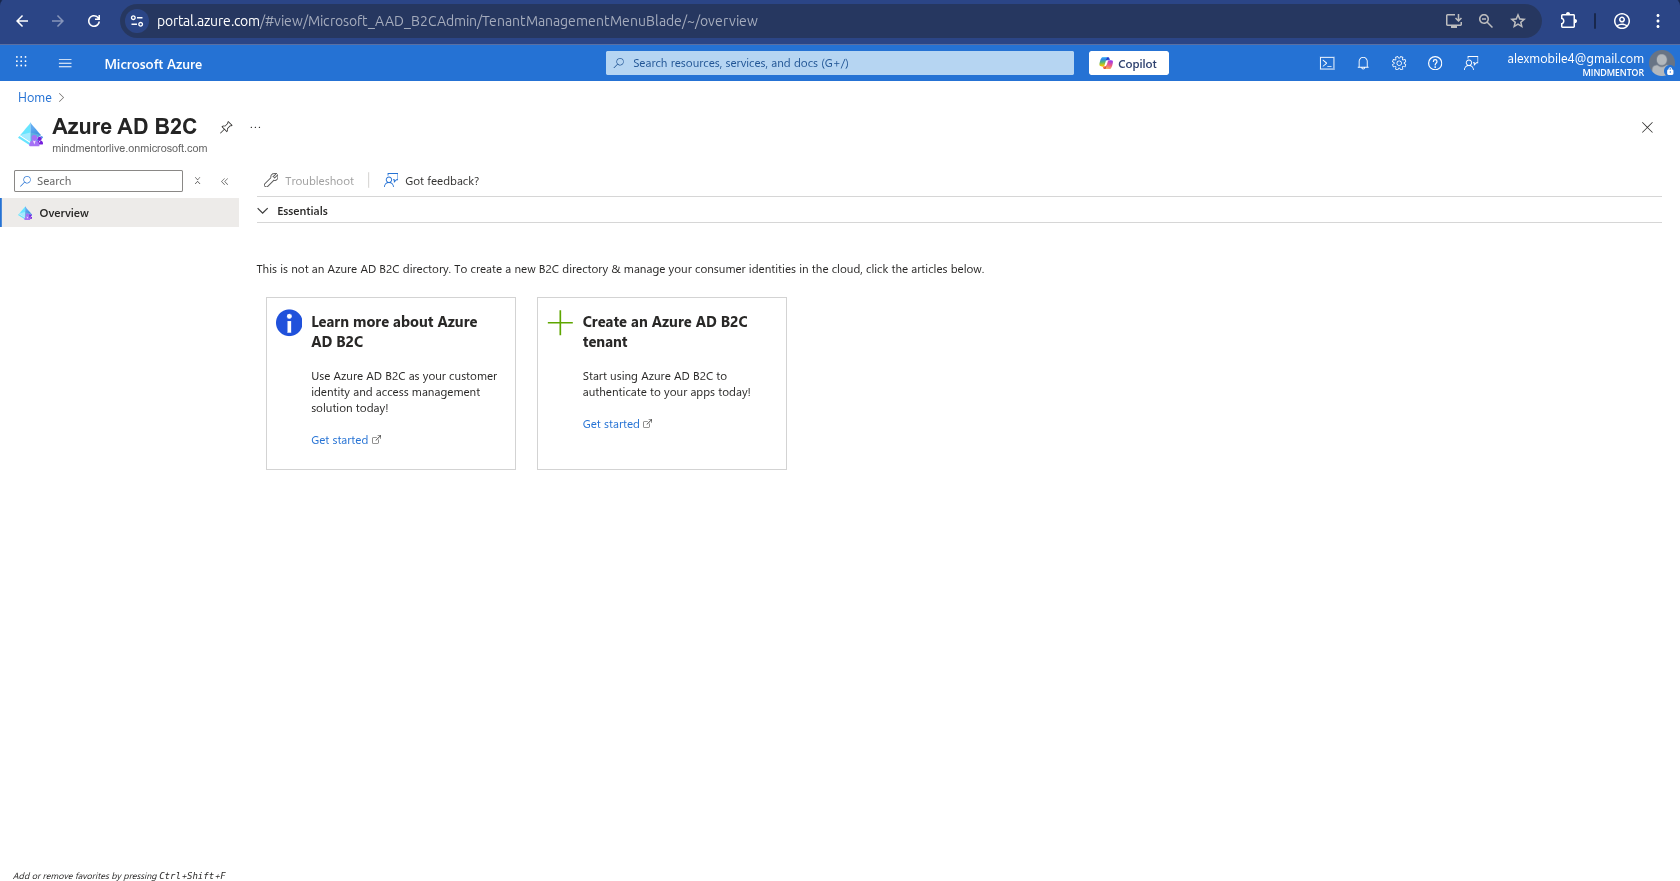Focus the sidebar Search field

pos(98,181)
